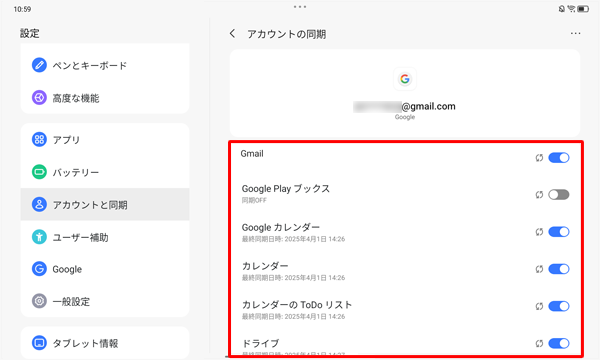Tap the タブレット情報 tablet icon
Viewport: 600px width, 360px height.
tap(39, 343)
